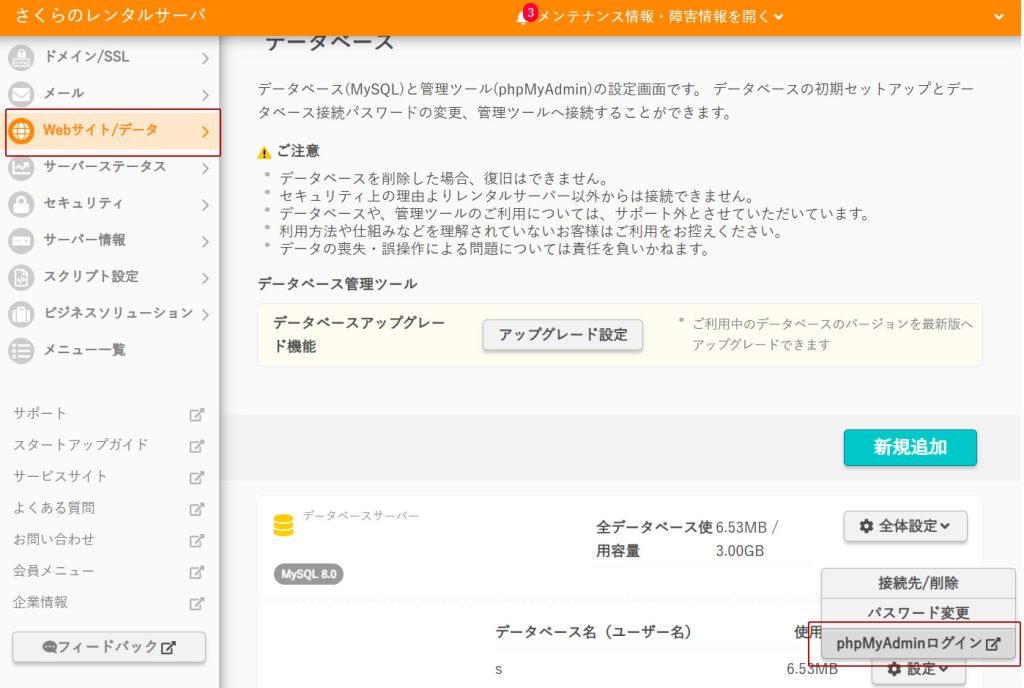1024x688 pixels.
Task: Click the 3.00GB capacity text
Action: 739,551
